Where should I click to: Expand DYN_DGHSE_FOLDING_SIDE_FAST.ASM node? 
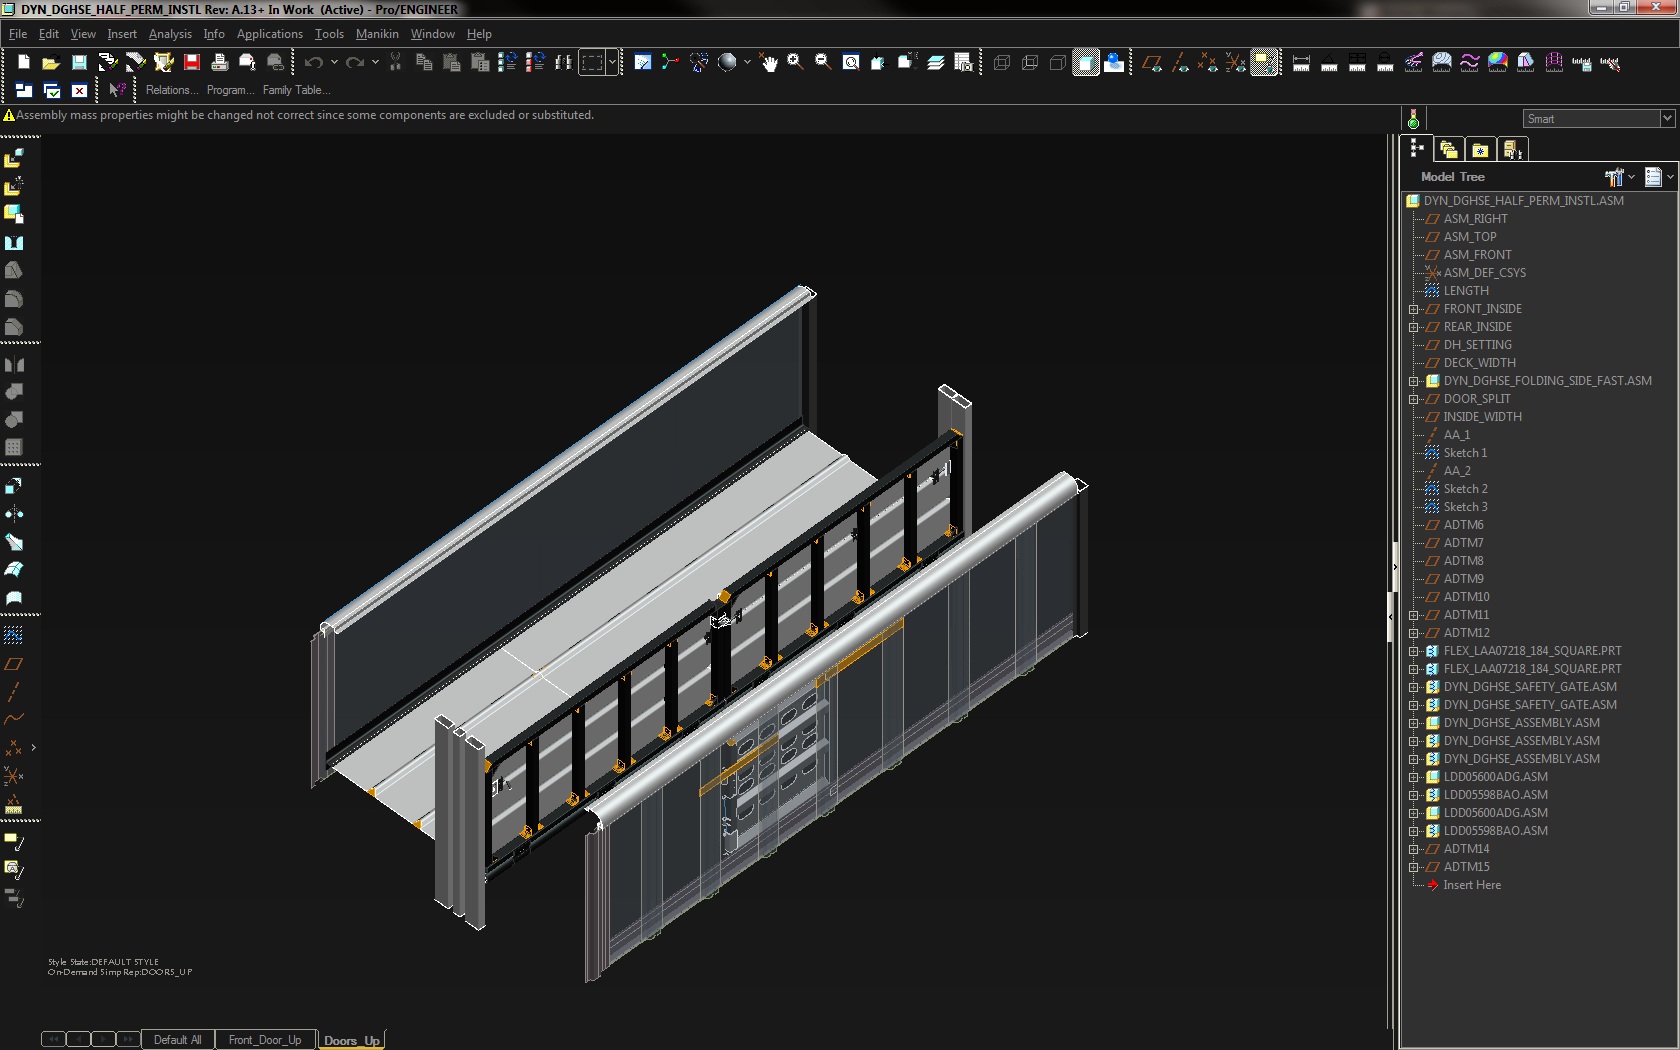[1414, 381]
